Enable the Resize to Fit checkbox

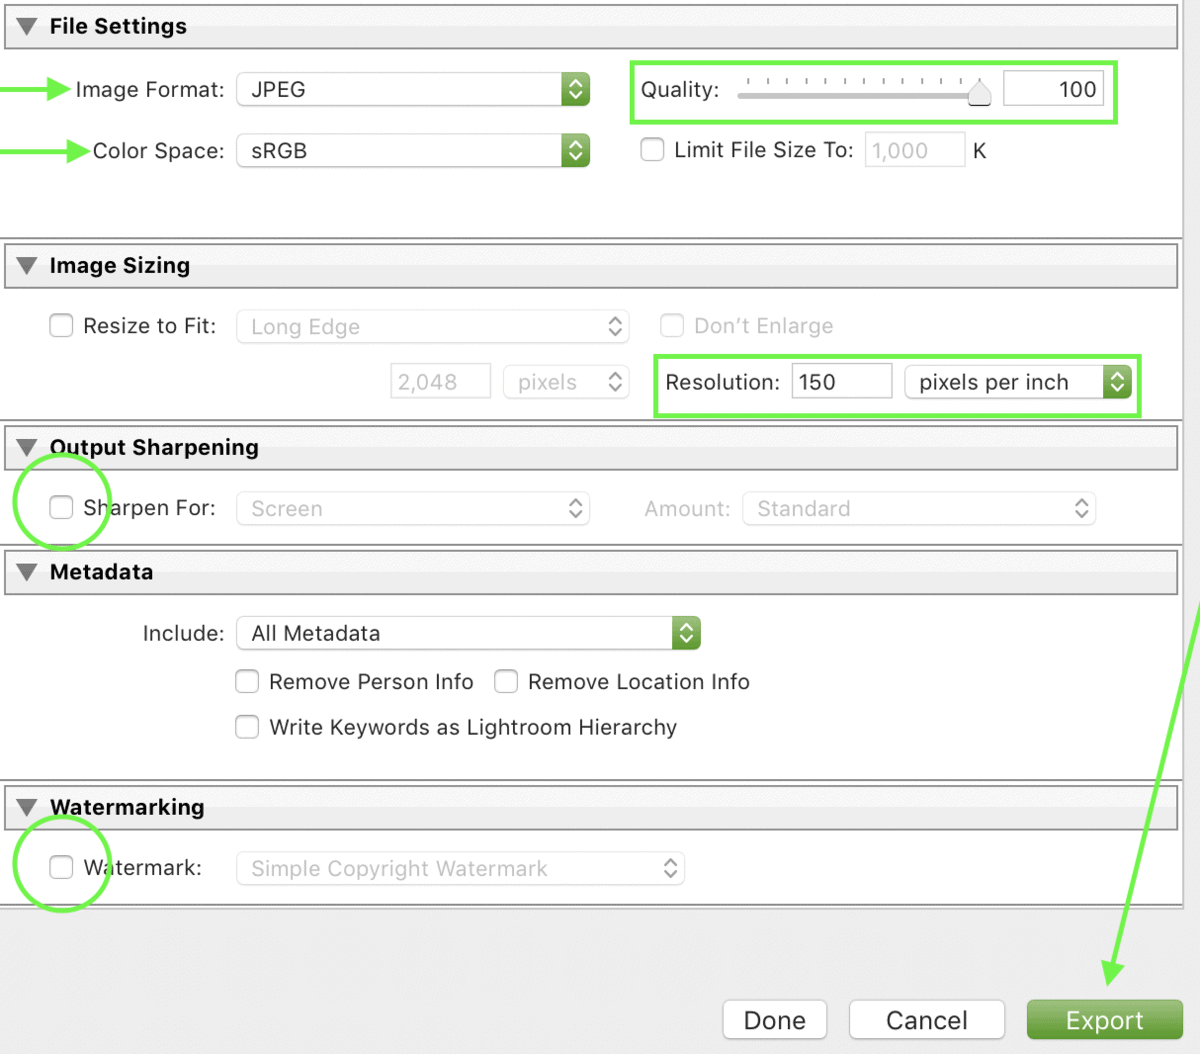point(61,326)
